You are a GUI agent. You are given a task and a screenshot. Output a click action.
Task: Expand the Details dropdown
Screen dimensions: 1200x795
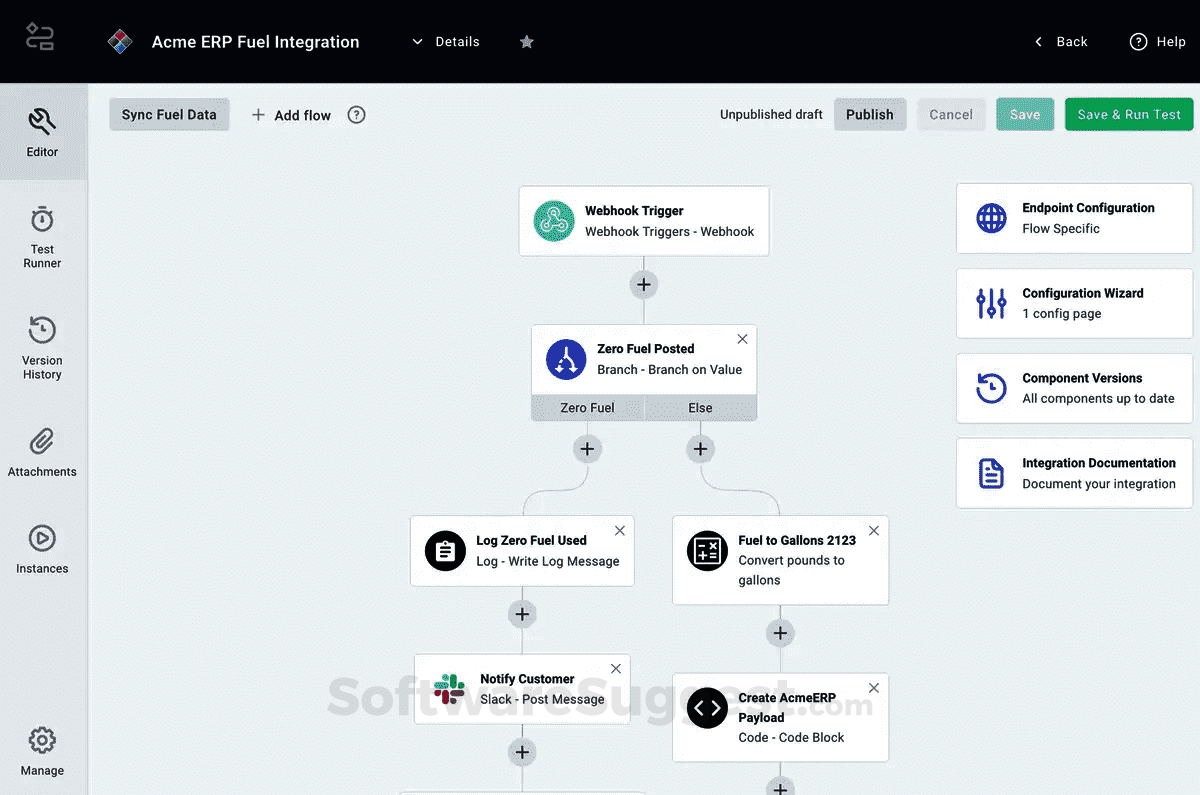pos(446,41)
